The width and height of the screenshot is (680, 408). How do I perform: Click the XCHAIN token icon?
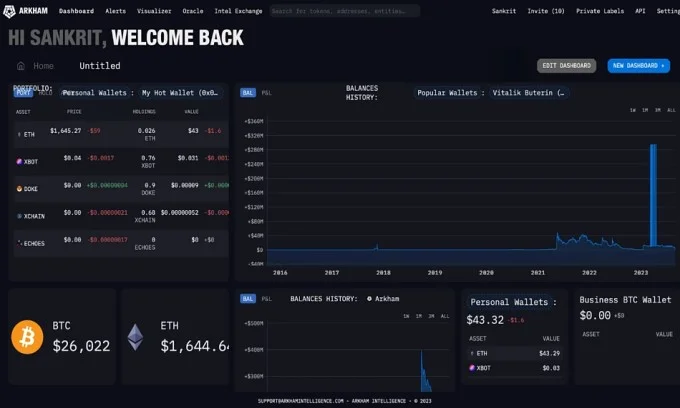click(19, 214)
